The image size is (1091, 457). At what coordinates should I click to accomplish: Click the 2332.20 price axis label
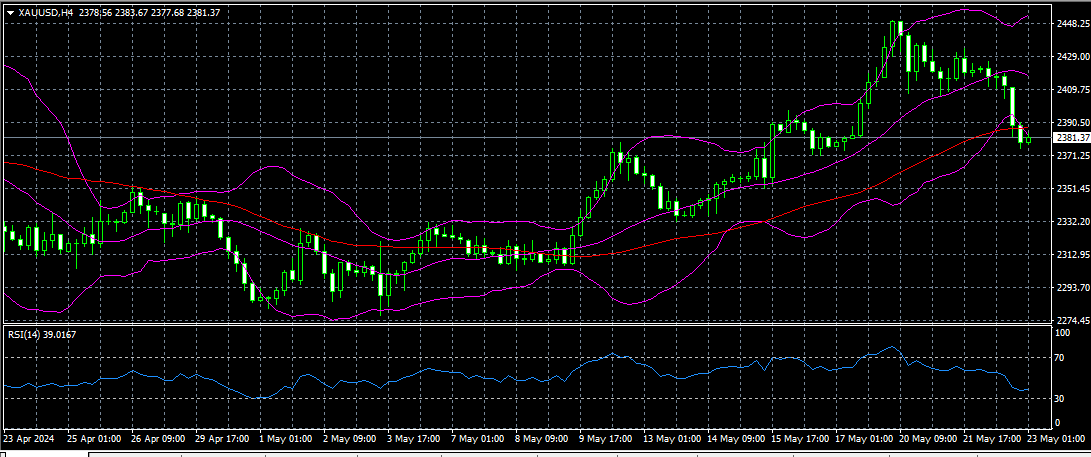point(1072,222)
